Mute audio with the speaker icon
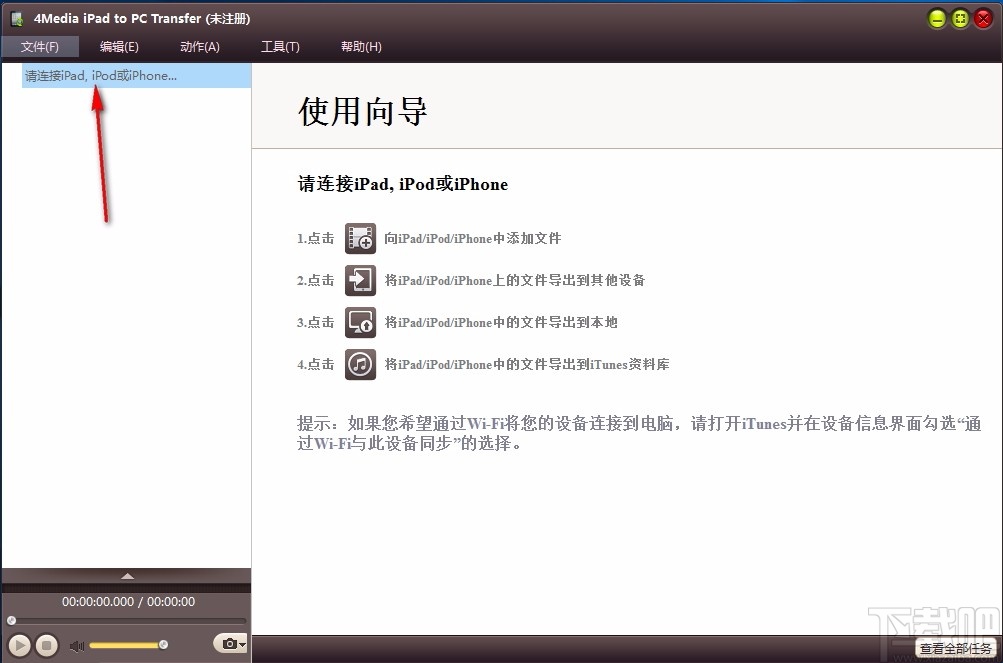Screen dimensions: 1003x663 [x=77, y=645]
